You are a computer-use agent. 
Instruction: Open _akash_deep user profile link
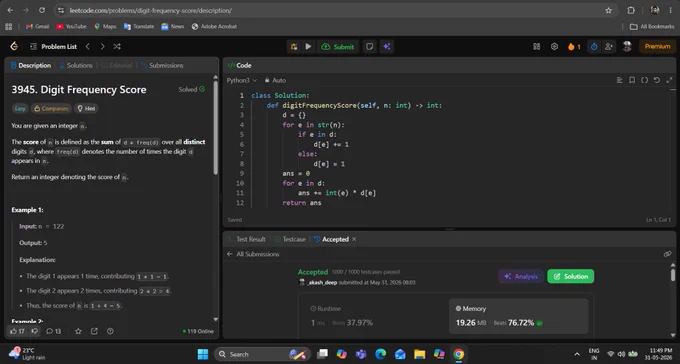pos(322,282)
